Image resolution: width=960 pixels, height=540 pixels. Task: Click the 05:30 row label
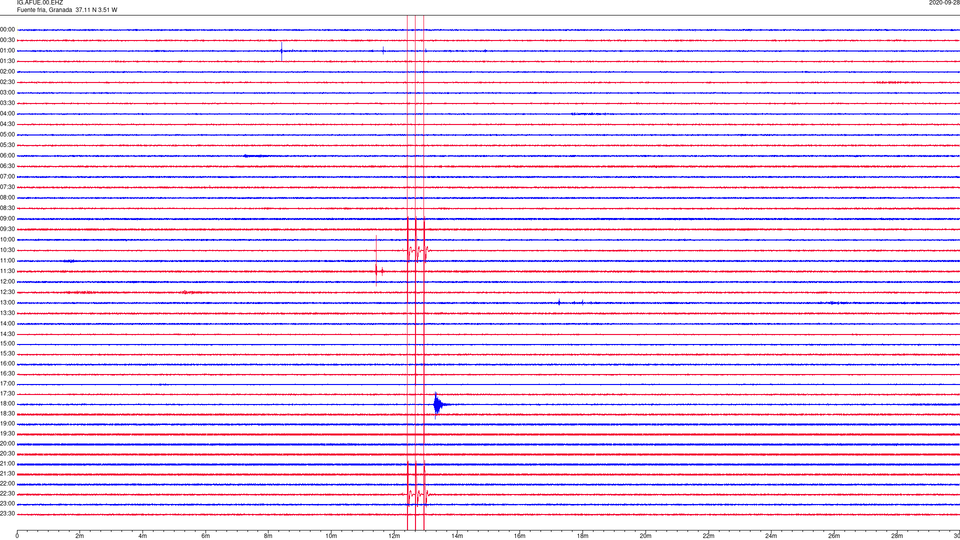click(7, 145)
